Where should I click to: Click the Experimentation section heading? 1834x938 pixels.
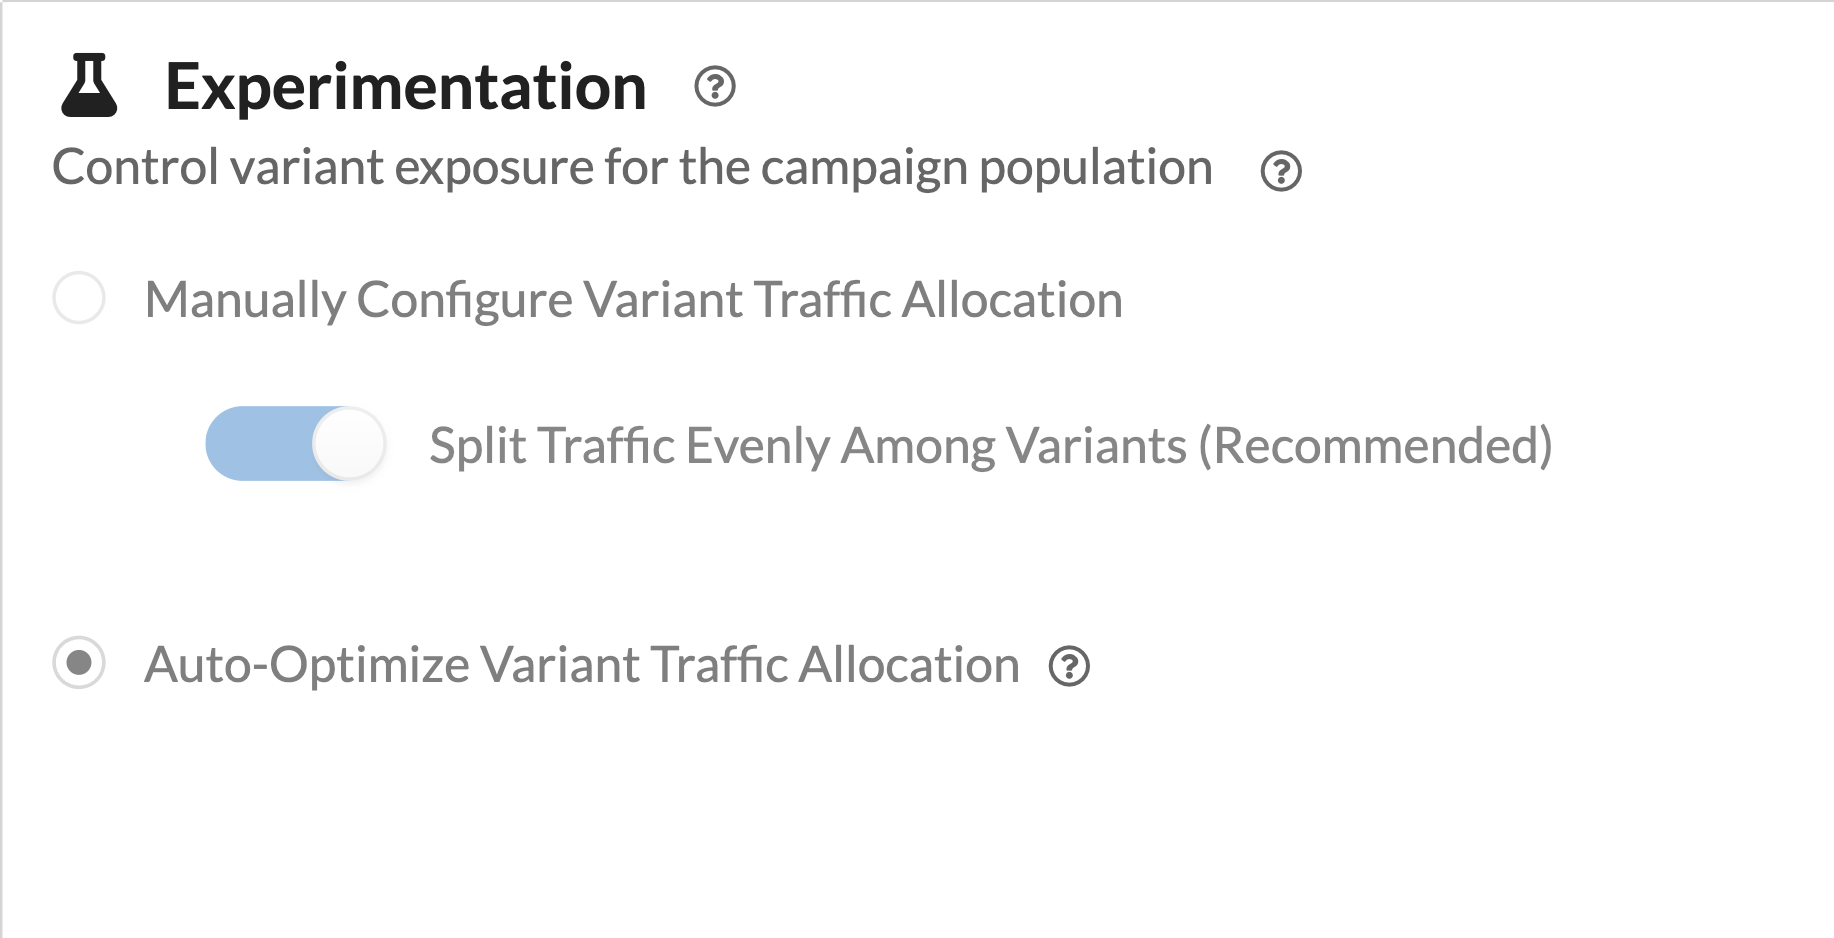click(405, 87)
